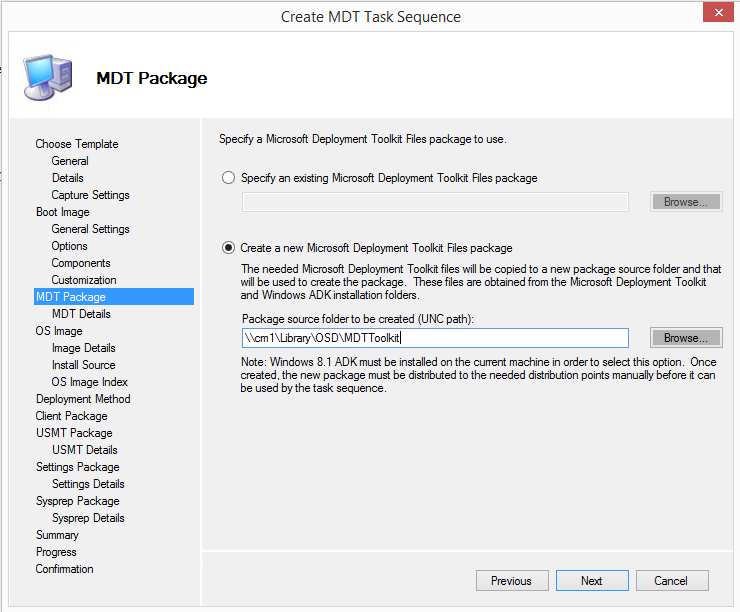This screenshot has width=740, height=612.
Task: Close the Create MDT Task Sequence dialog
Action: 718,12
